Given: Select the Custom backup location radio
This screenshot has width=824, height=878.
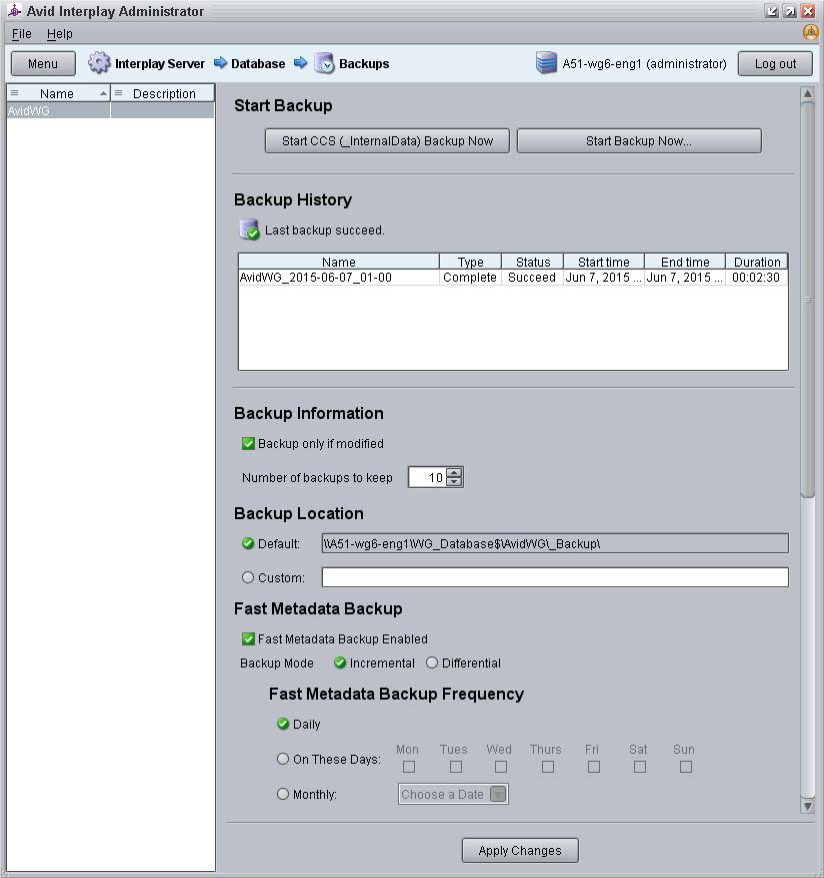Looking at the screenshot, I should pyautogui.click(x=247, y=577).
